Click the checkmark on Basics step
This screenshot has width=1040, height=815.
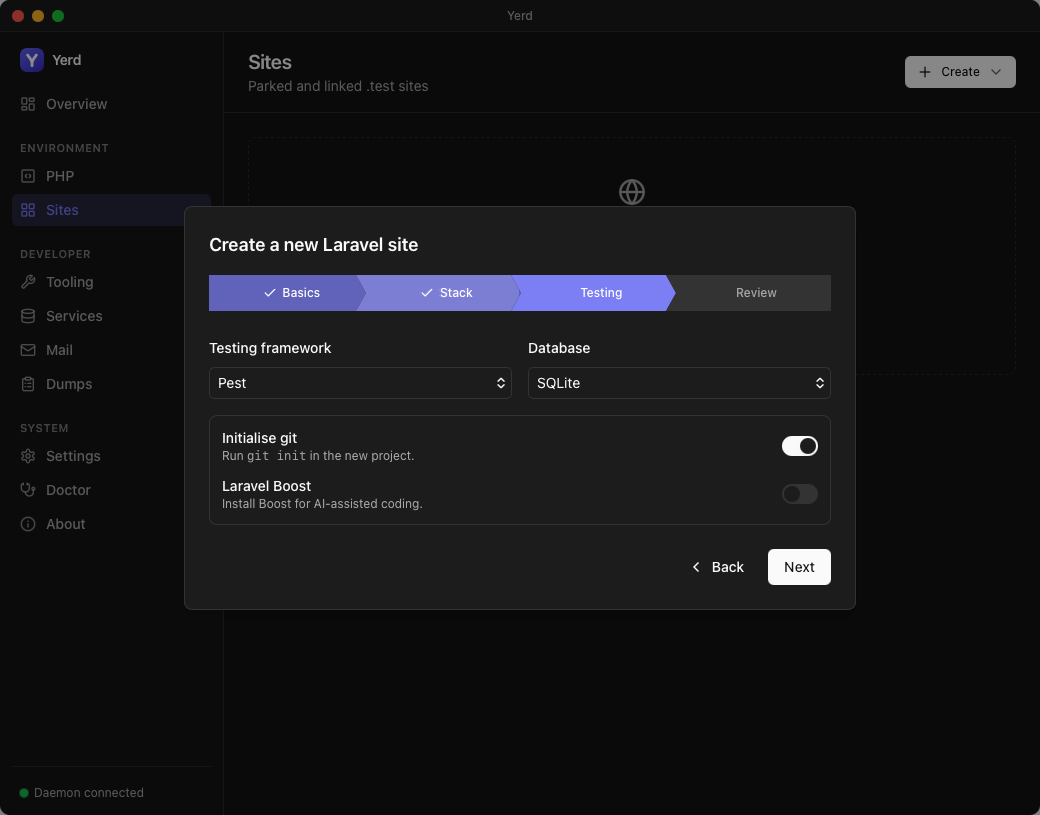point(269,292)
